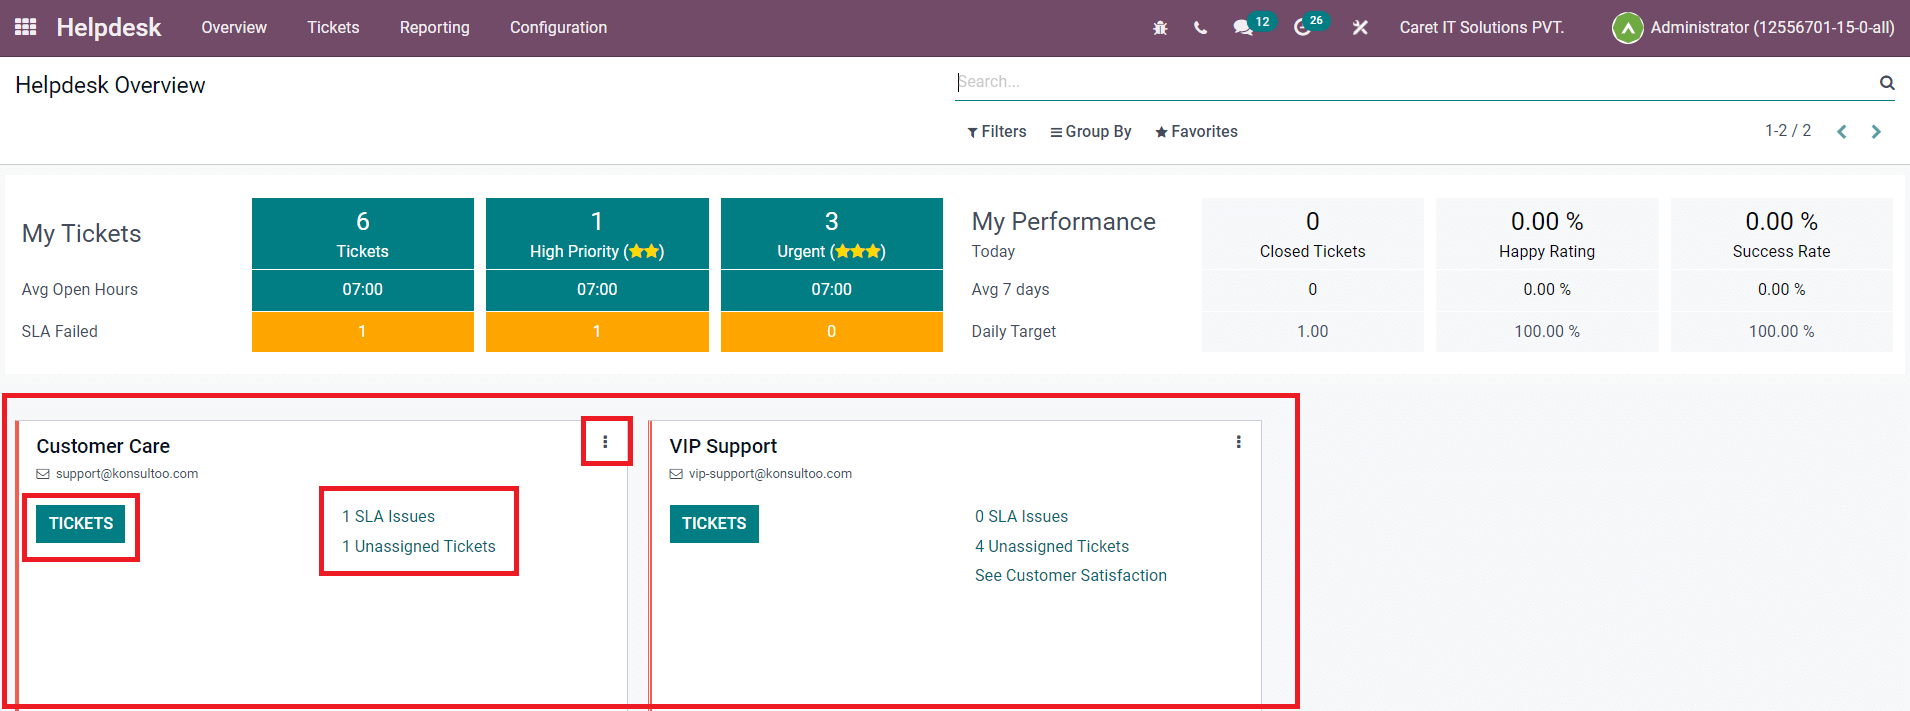Click the My Performance heading
This screenshot has height=711, width=1910.
pyautogui.click(x=1064, y=222)
